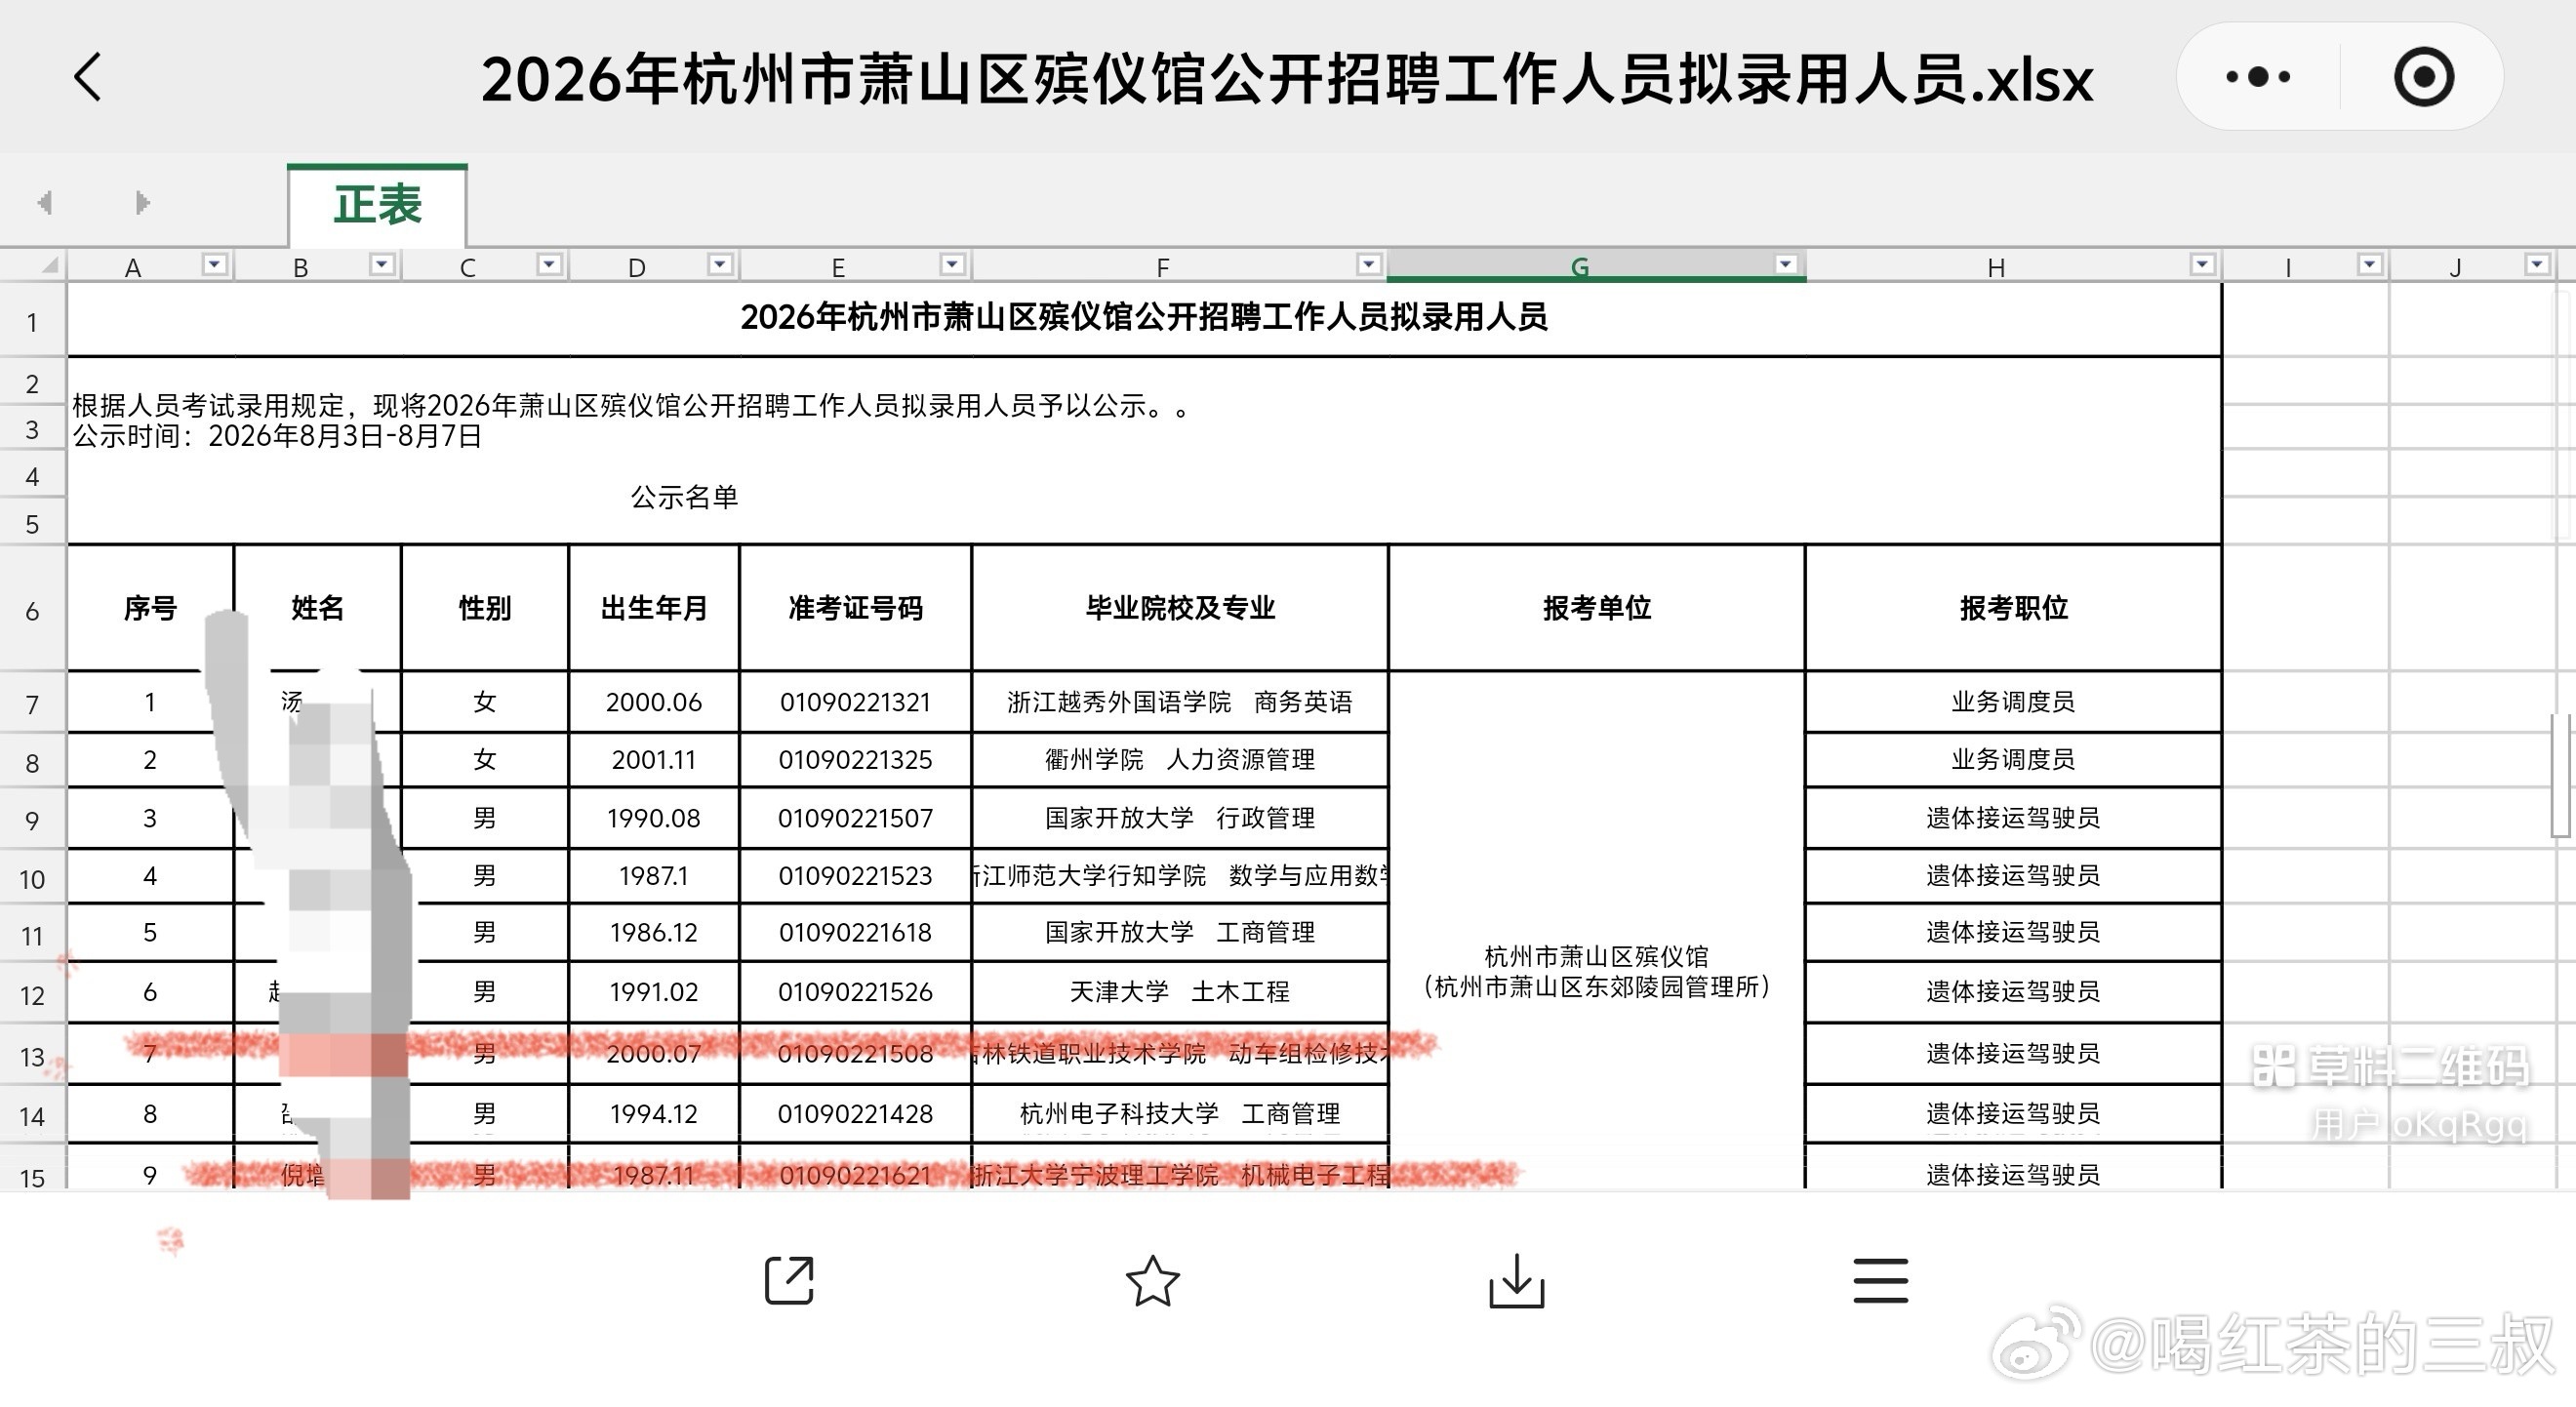
Task: Click cell with 01090221325
Action: pyautogui.click(x=855, y=760)
